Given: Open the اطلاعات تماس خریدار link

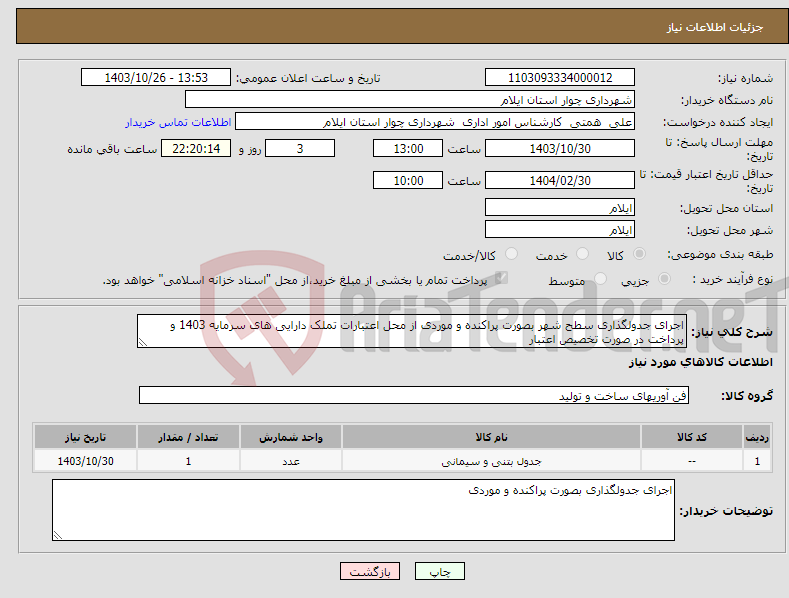Looking at the screenshot, I should point(178,122).
